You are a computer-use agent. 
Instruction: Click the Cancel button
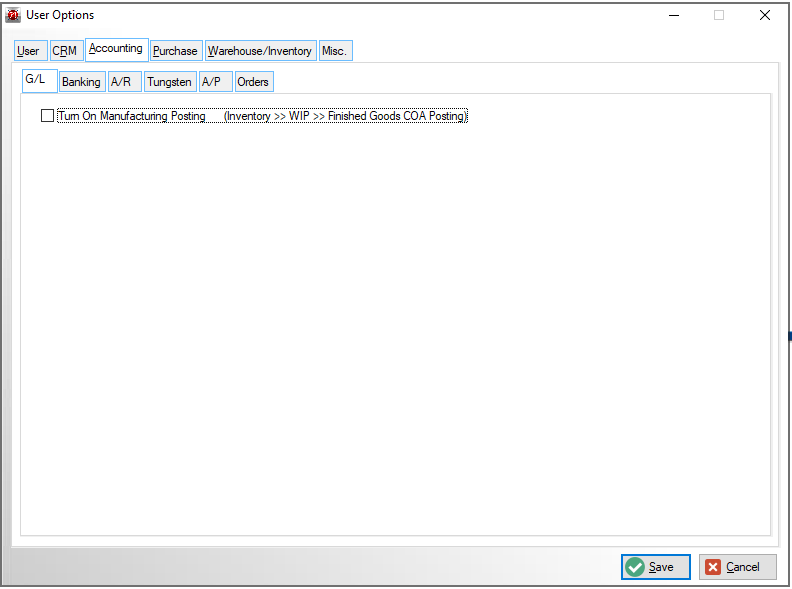coord(737,567)
